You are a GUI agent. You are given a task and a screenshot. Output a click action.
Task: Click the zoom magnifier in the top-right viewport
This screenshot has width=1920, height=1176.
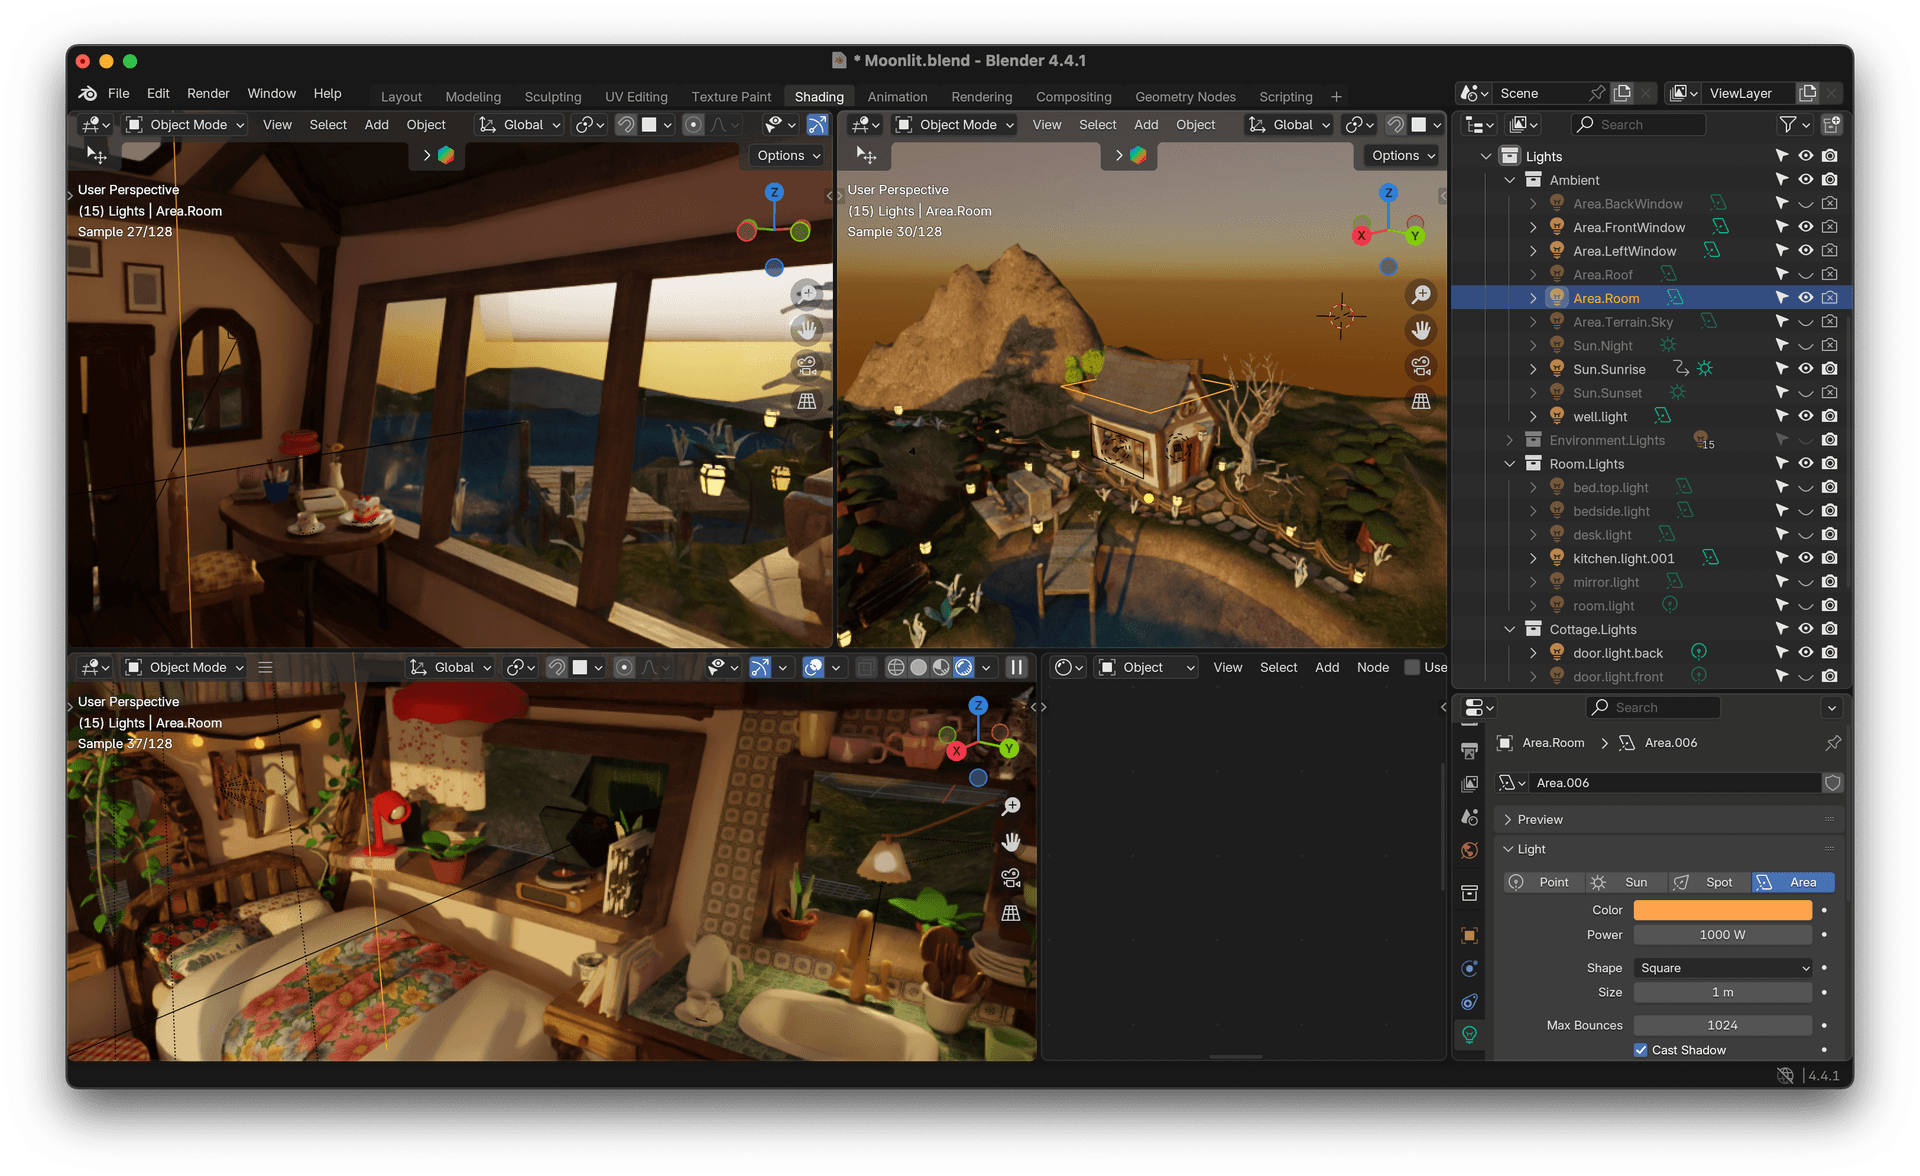point(1420,295)
